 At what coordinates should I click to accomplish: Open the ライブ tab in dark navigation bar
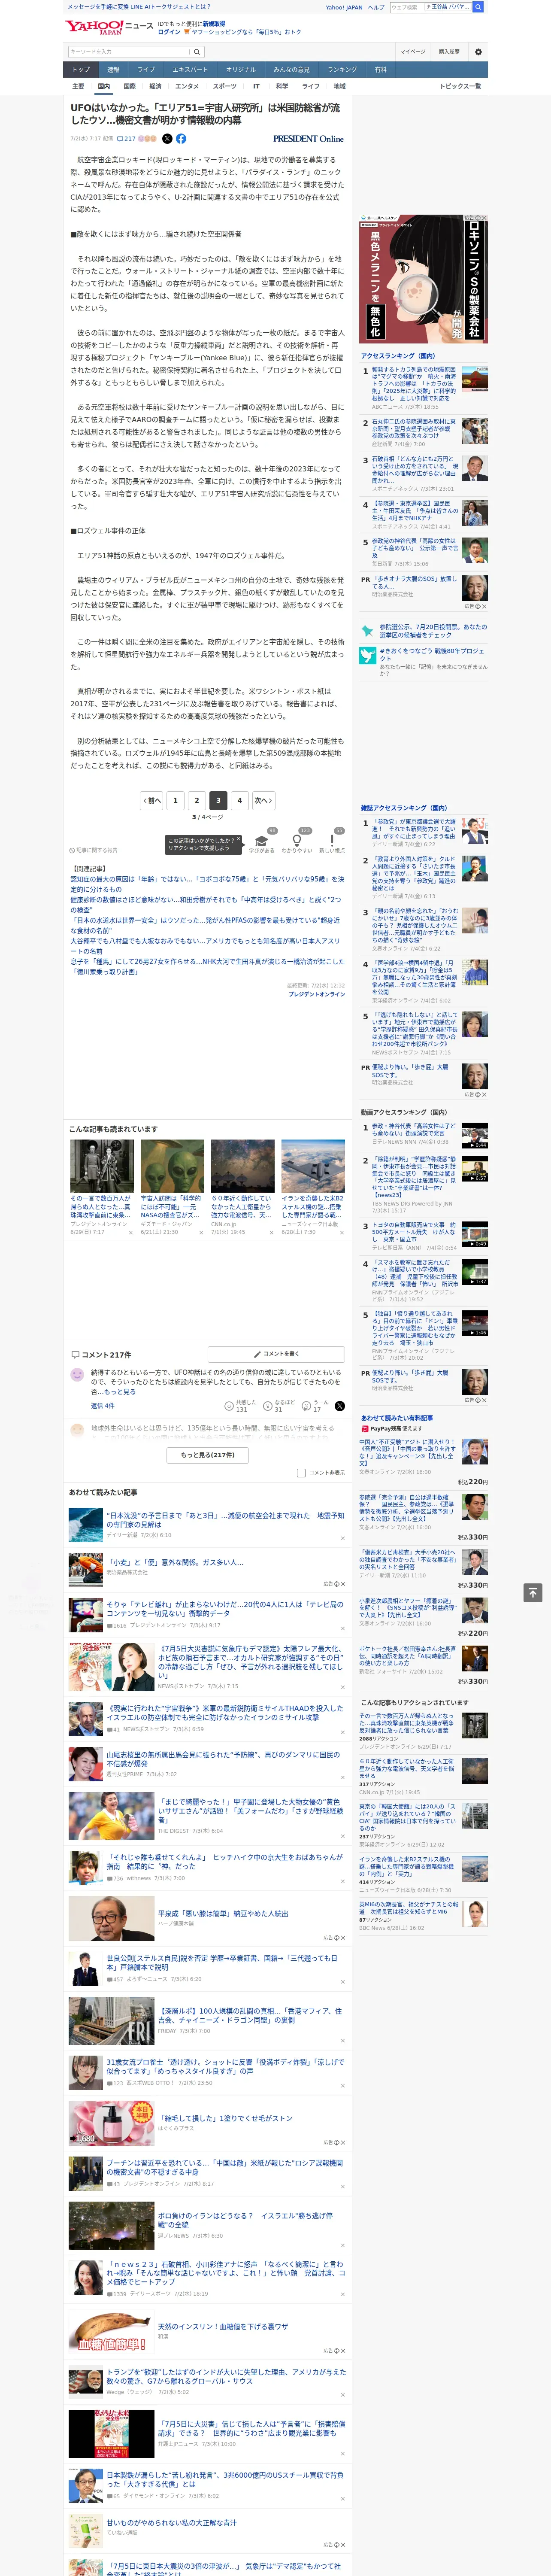[x=146, y=70]
